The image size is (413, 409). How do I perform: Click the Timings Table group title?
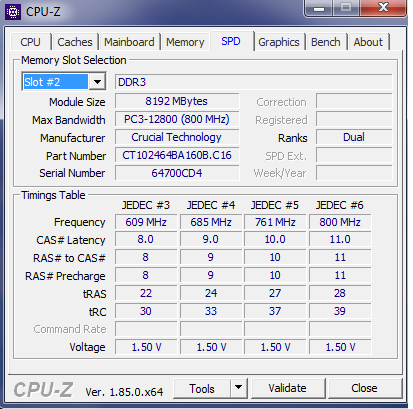[53, 195]
